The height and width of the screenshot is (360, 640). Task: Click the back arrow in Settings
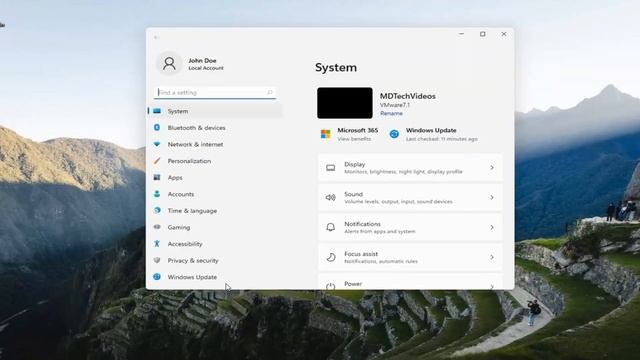[156, 37]
